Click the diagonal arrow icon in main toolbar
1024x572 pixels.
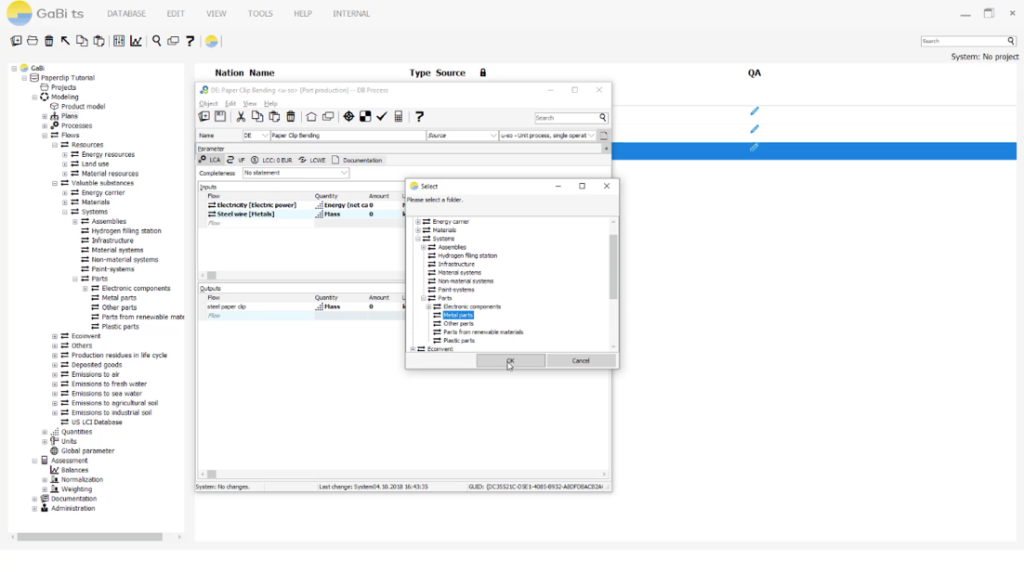tap(65, 41)
